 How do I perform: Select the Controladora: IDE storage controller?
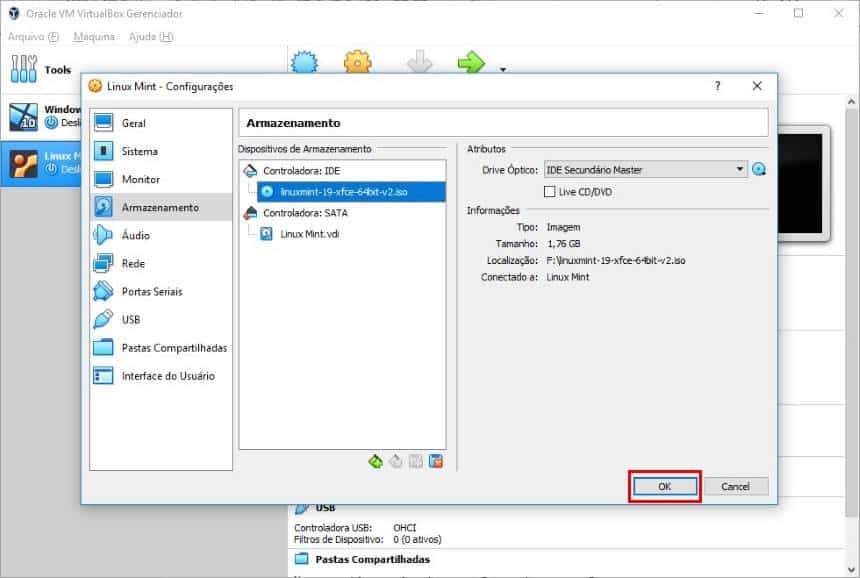pos(342,171)
